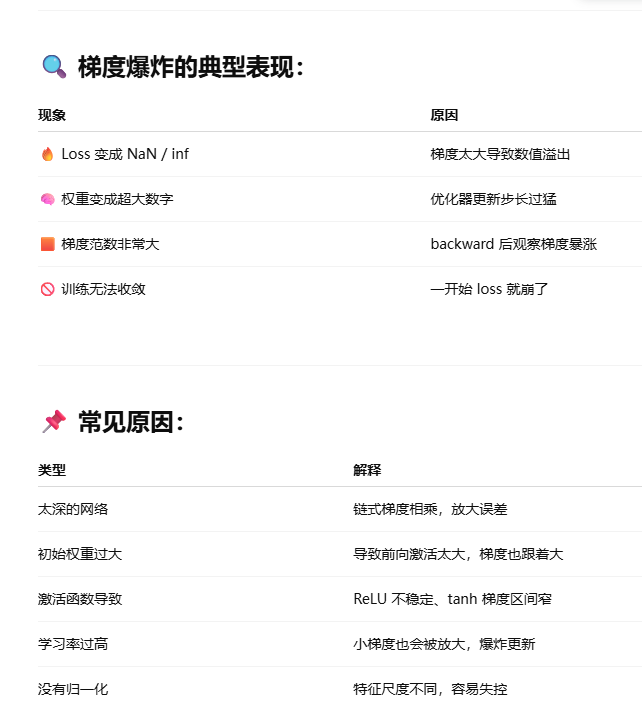Screen dimensions: 642x716
Task: Click the 类型 column header
Action: tap(52, 470)
